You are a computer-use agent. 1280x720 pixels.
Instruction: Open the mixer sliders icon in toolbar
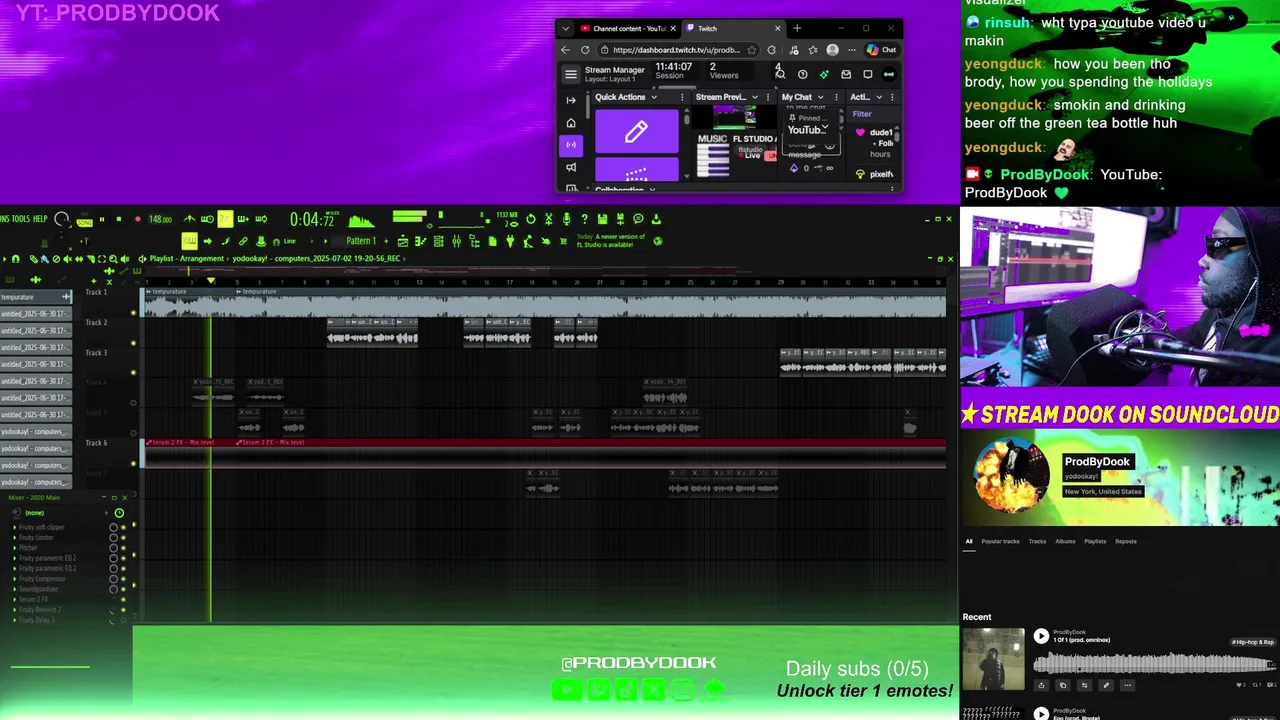coord(456,241)
